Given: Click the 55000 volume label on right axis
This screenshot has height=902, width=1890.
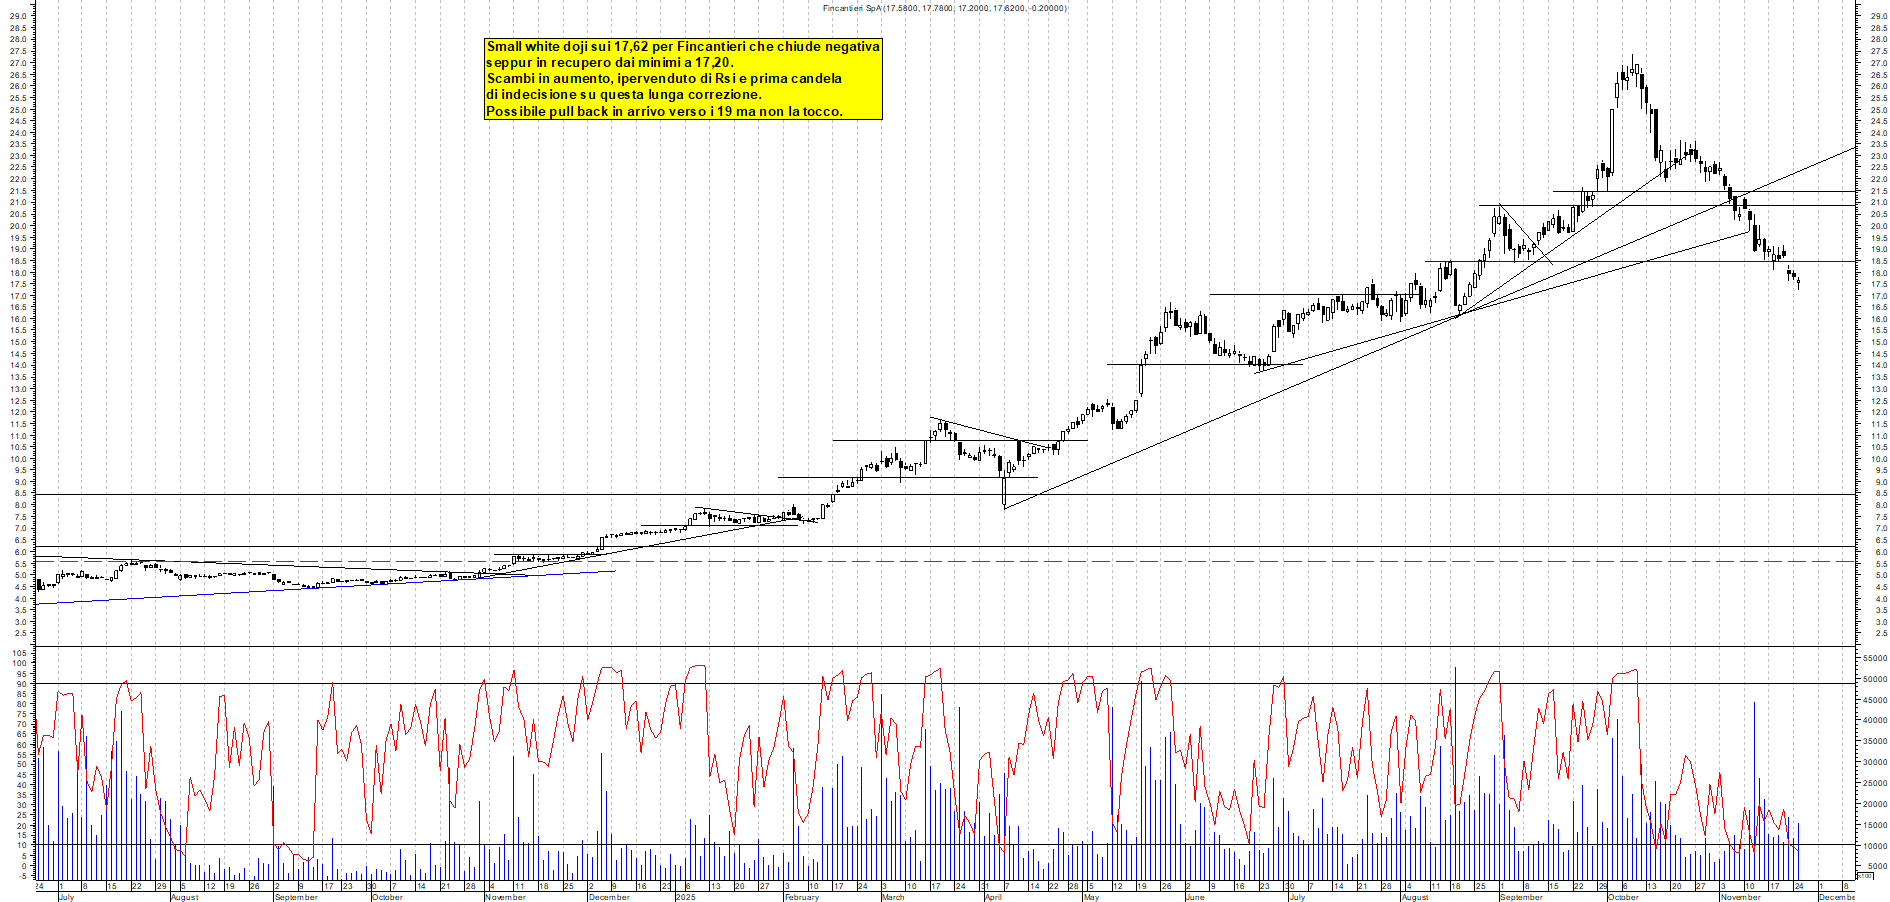Looking at the screenshot, I should pyautogui.click(x=1876, y=658).
